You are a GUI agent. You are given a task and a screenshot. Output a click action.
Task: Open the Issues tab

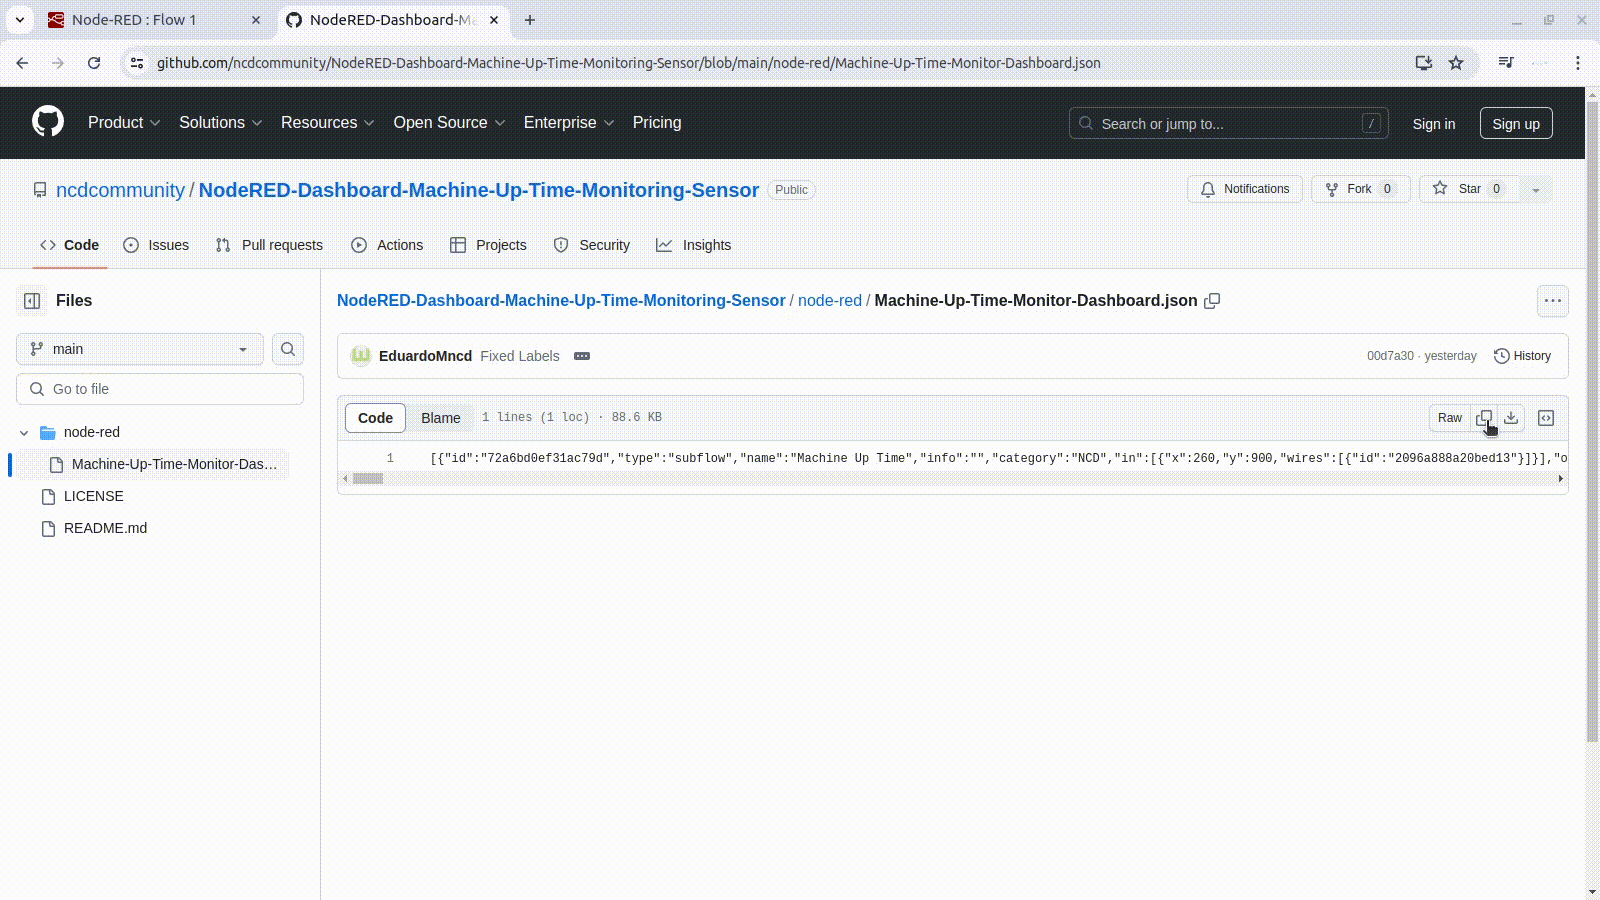tap(156, 245)
